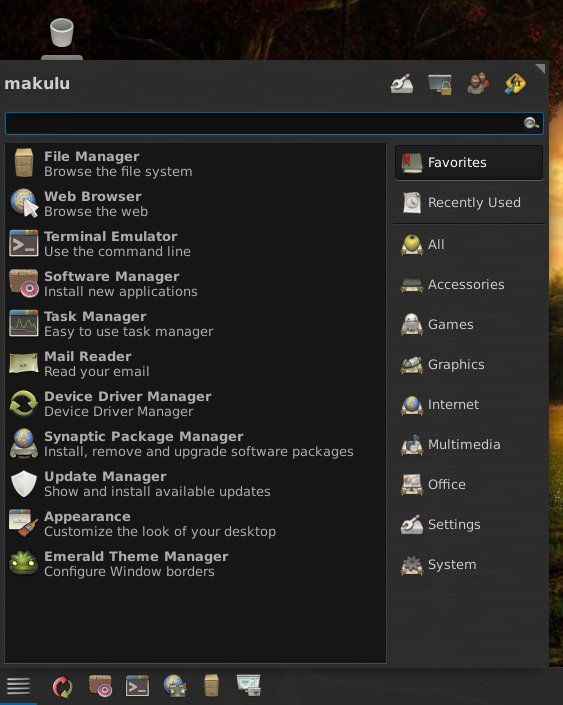The height and width of the screenshot is (705, 563).
Task: Click the hamburger menu button in taskbar
Action: click(x=18, y=686)
